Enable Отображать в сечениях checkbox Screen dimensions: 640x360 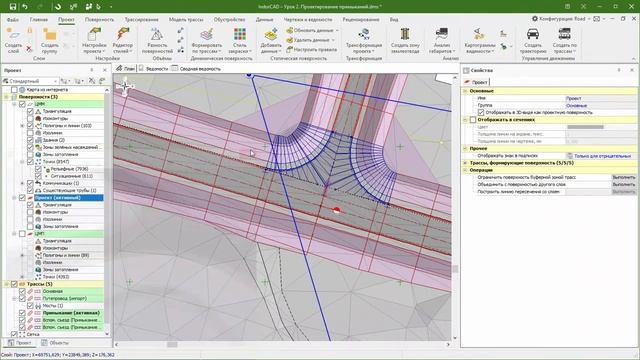tap(473, 120)
